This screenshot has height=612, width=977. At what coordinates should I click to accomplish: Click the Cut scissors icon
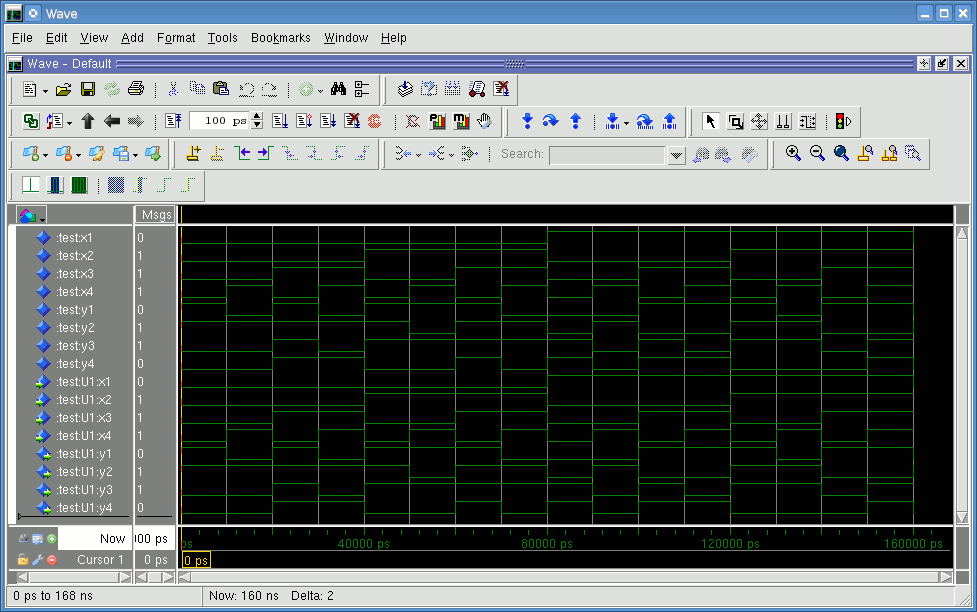[173, 89]
